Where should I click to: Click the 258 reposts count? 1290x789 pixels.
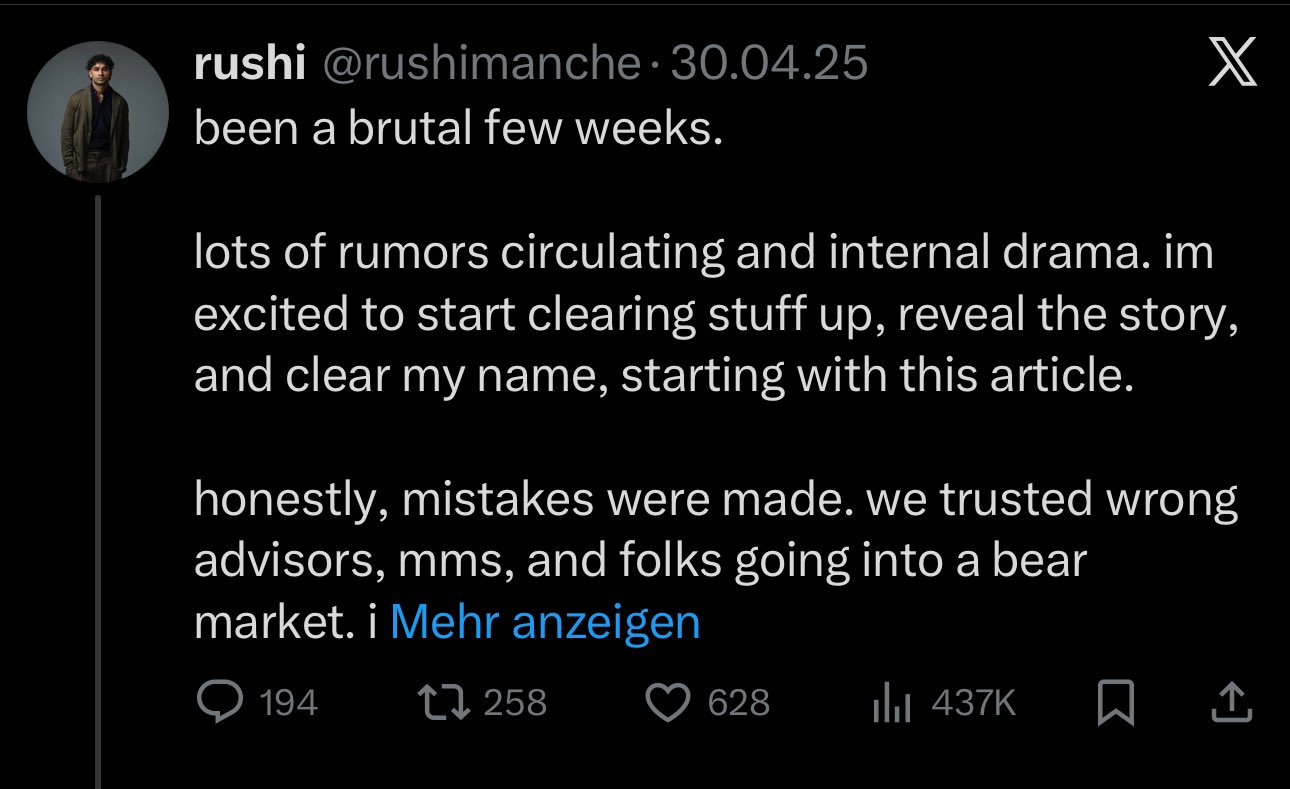pyautogui.click(x=515, y=703)
